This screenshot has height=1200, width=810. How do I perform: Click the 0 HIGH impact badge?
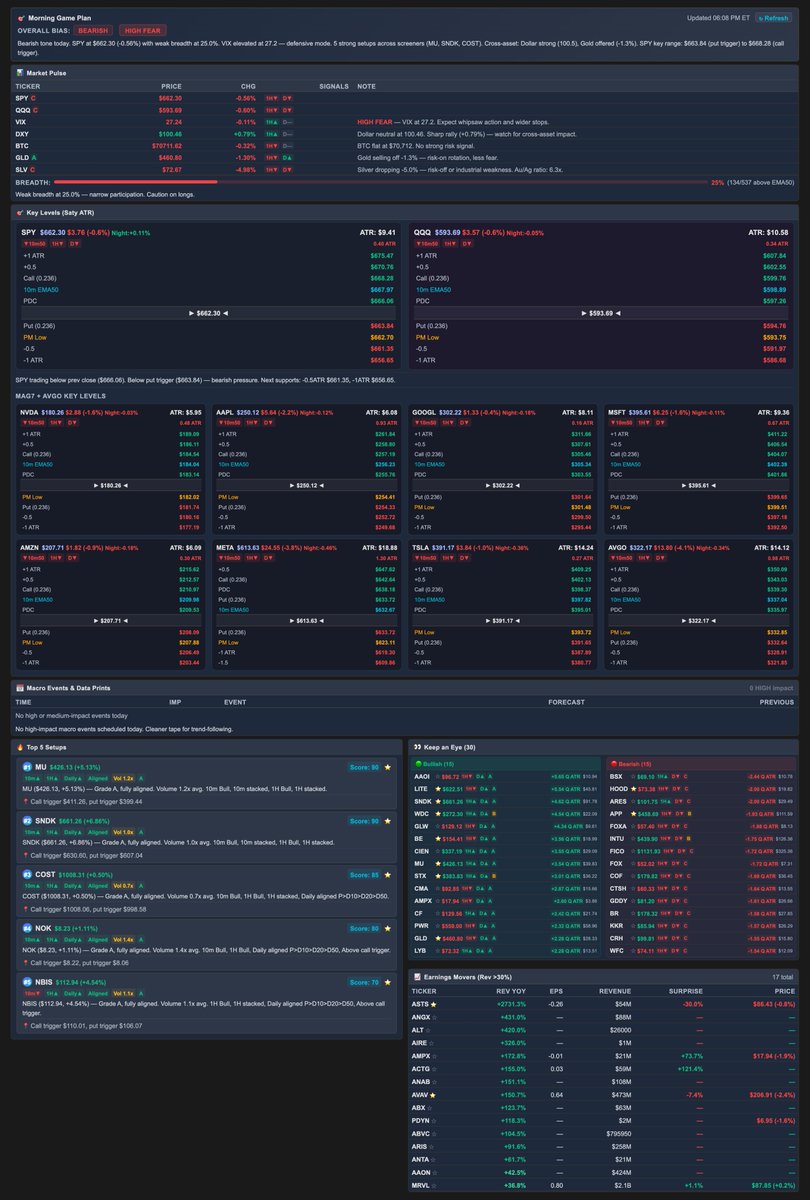point(771,688)
